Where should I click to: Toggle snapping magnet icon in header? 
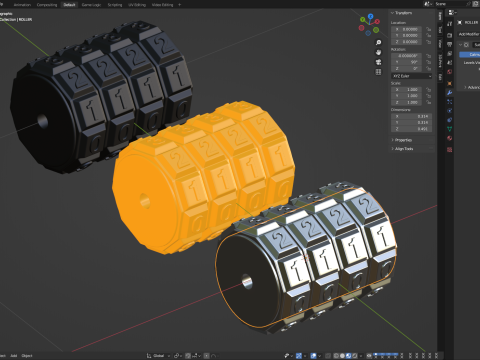(x=188, y=356)
